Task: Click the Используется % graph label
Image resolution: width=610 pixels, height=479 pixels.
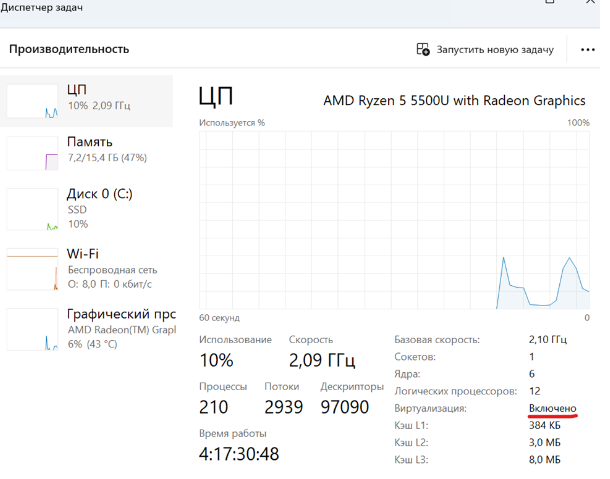Action: pyautogui.click(x=232, y=123)
